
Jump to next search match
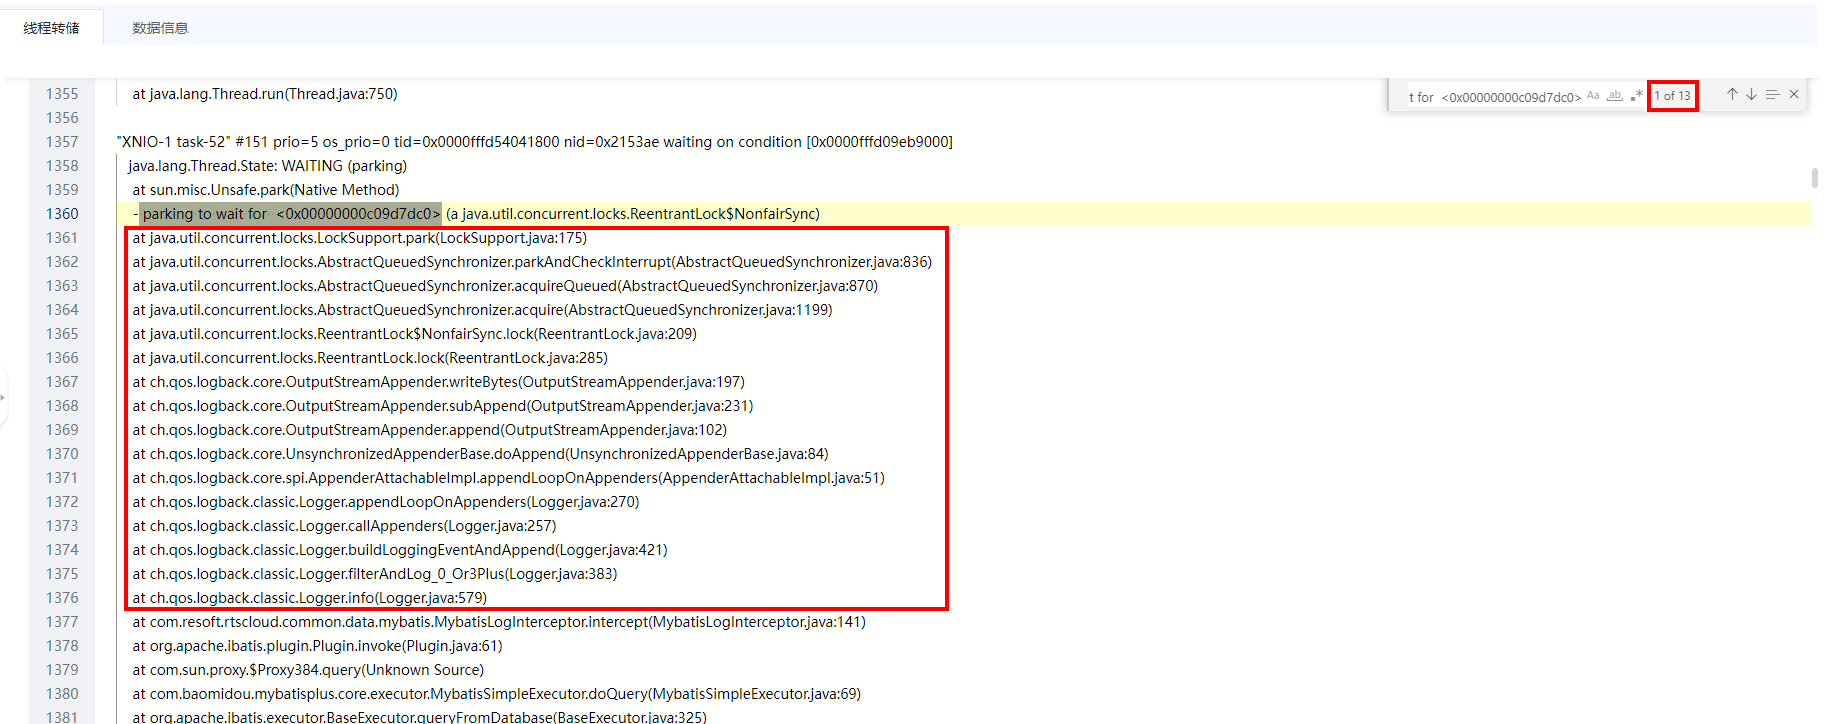click(1751, 95)
